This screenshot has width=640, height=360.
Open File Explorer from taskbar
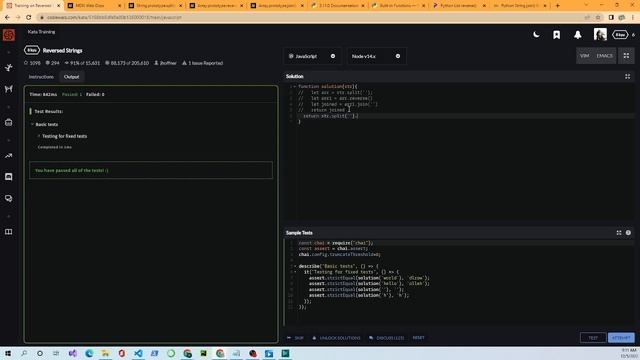[105, 353]
